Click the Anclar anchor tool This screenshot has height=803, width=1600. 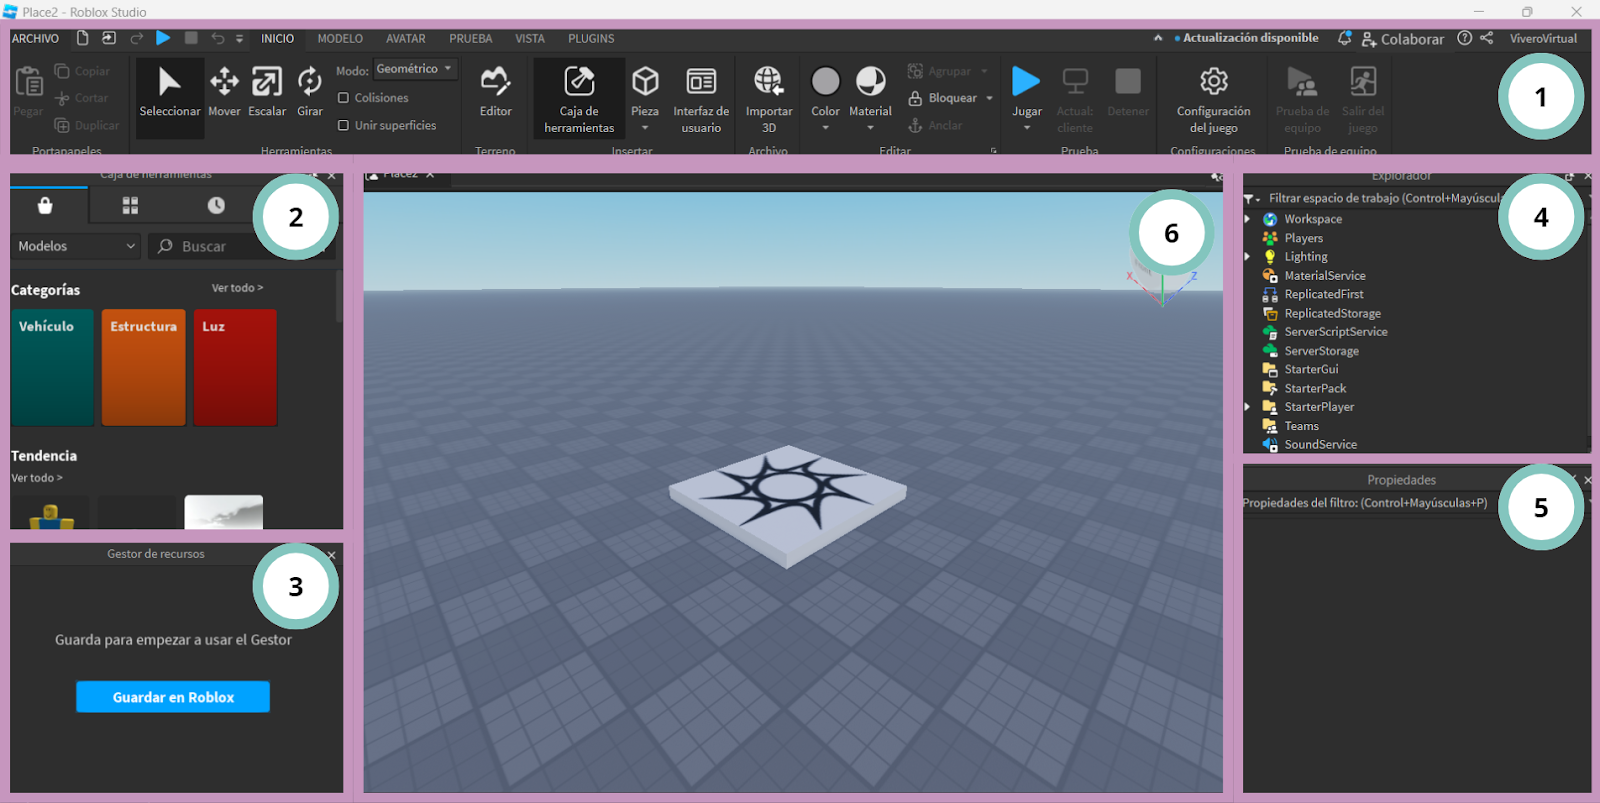(x=935, y=125)
